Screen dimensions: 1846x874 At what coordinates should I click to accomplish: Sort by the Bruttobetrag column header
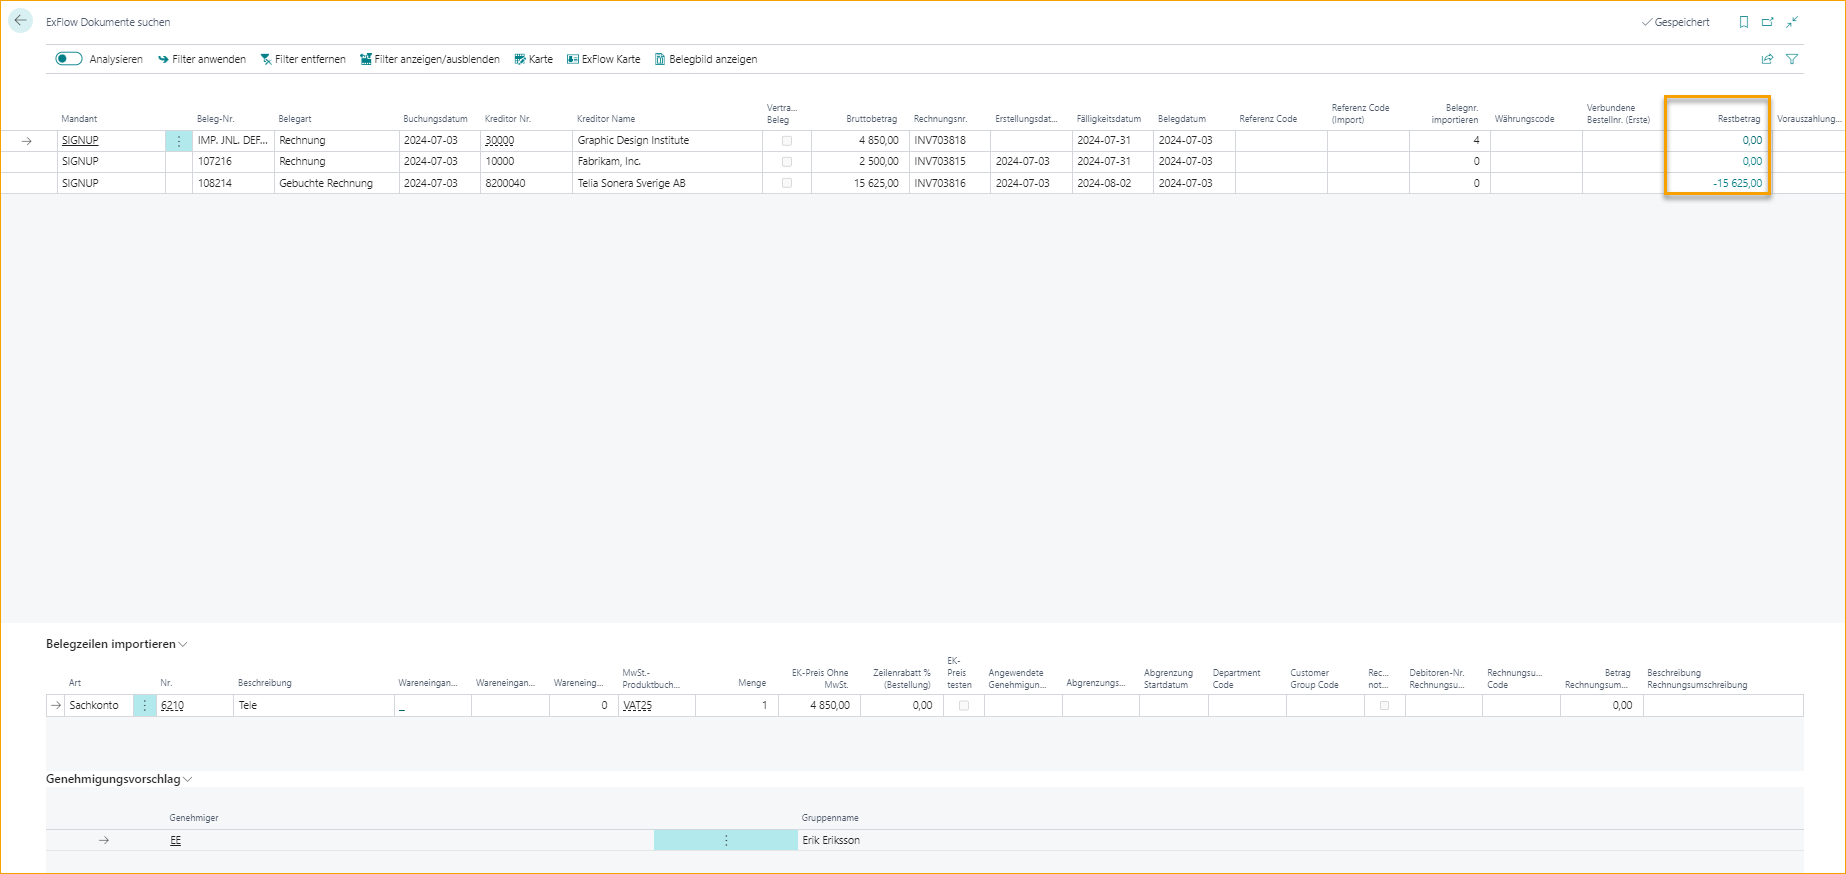[x=871, y=119]
